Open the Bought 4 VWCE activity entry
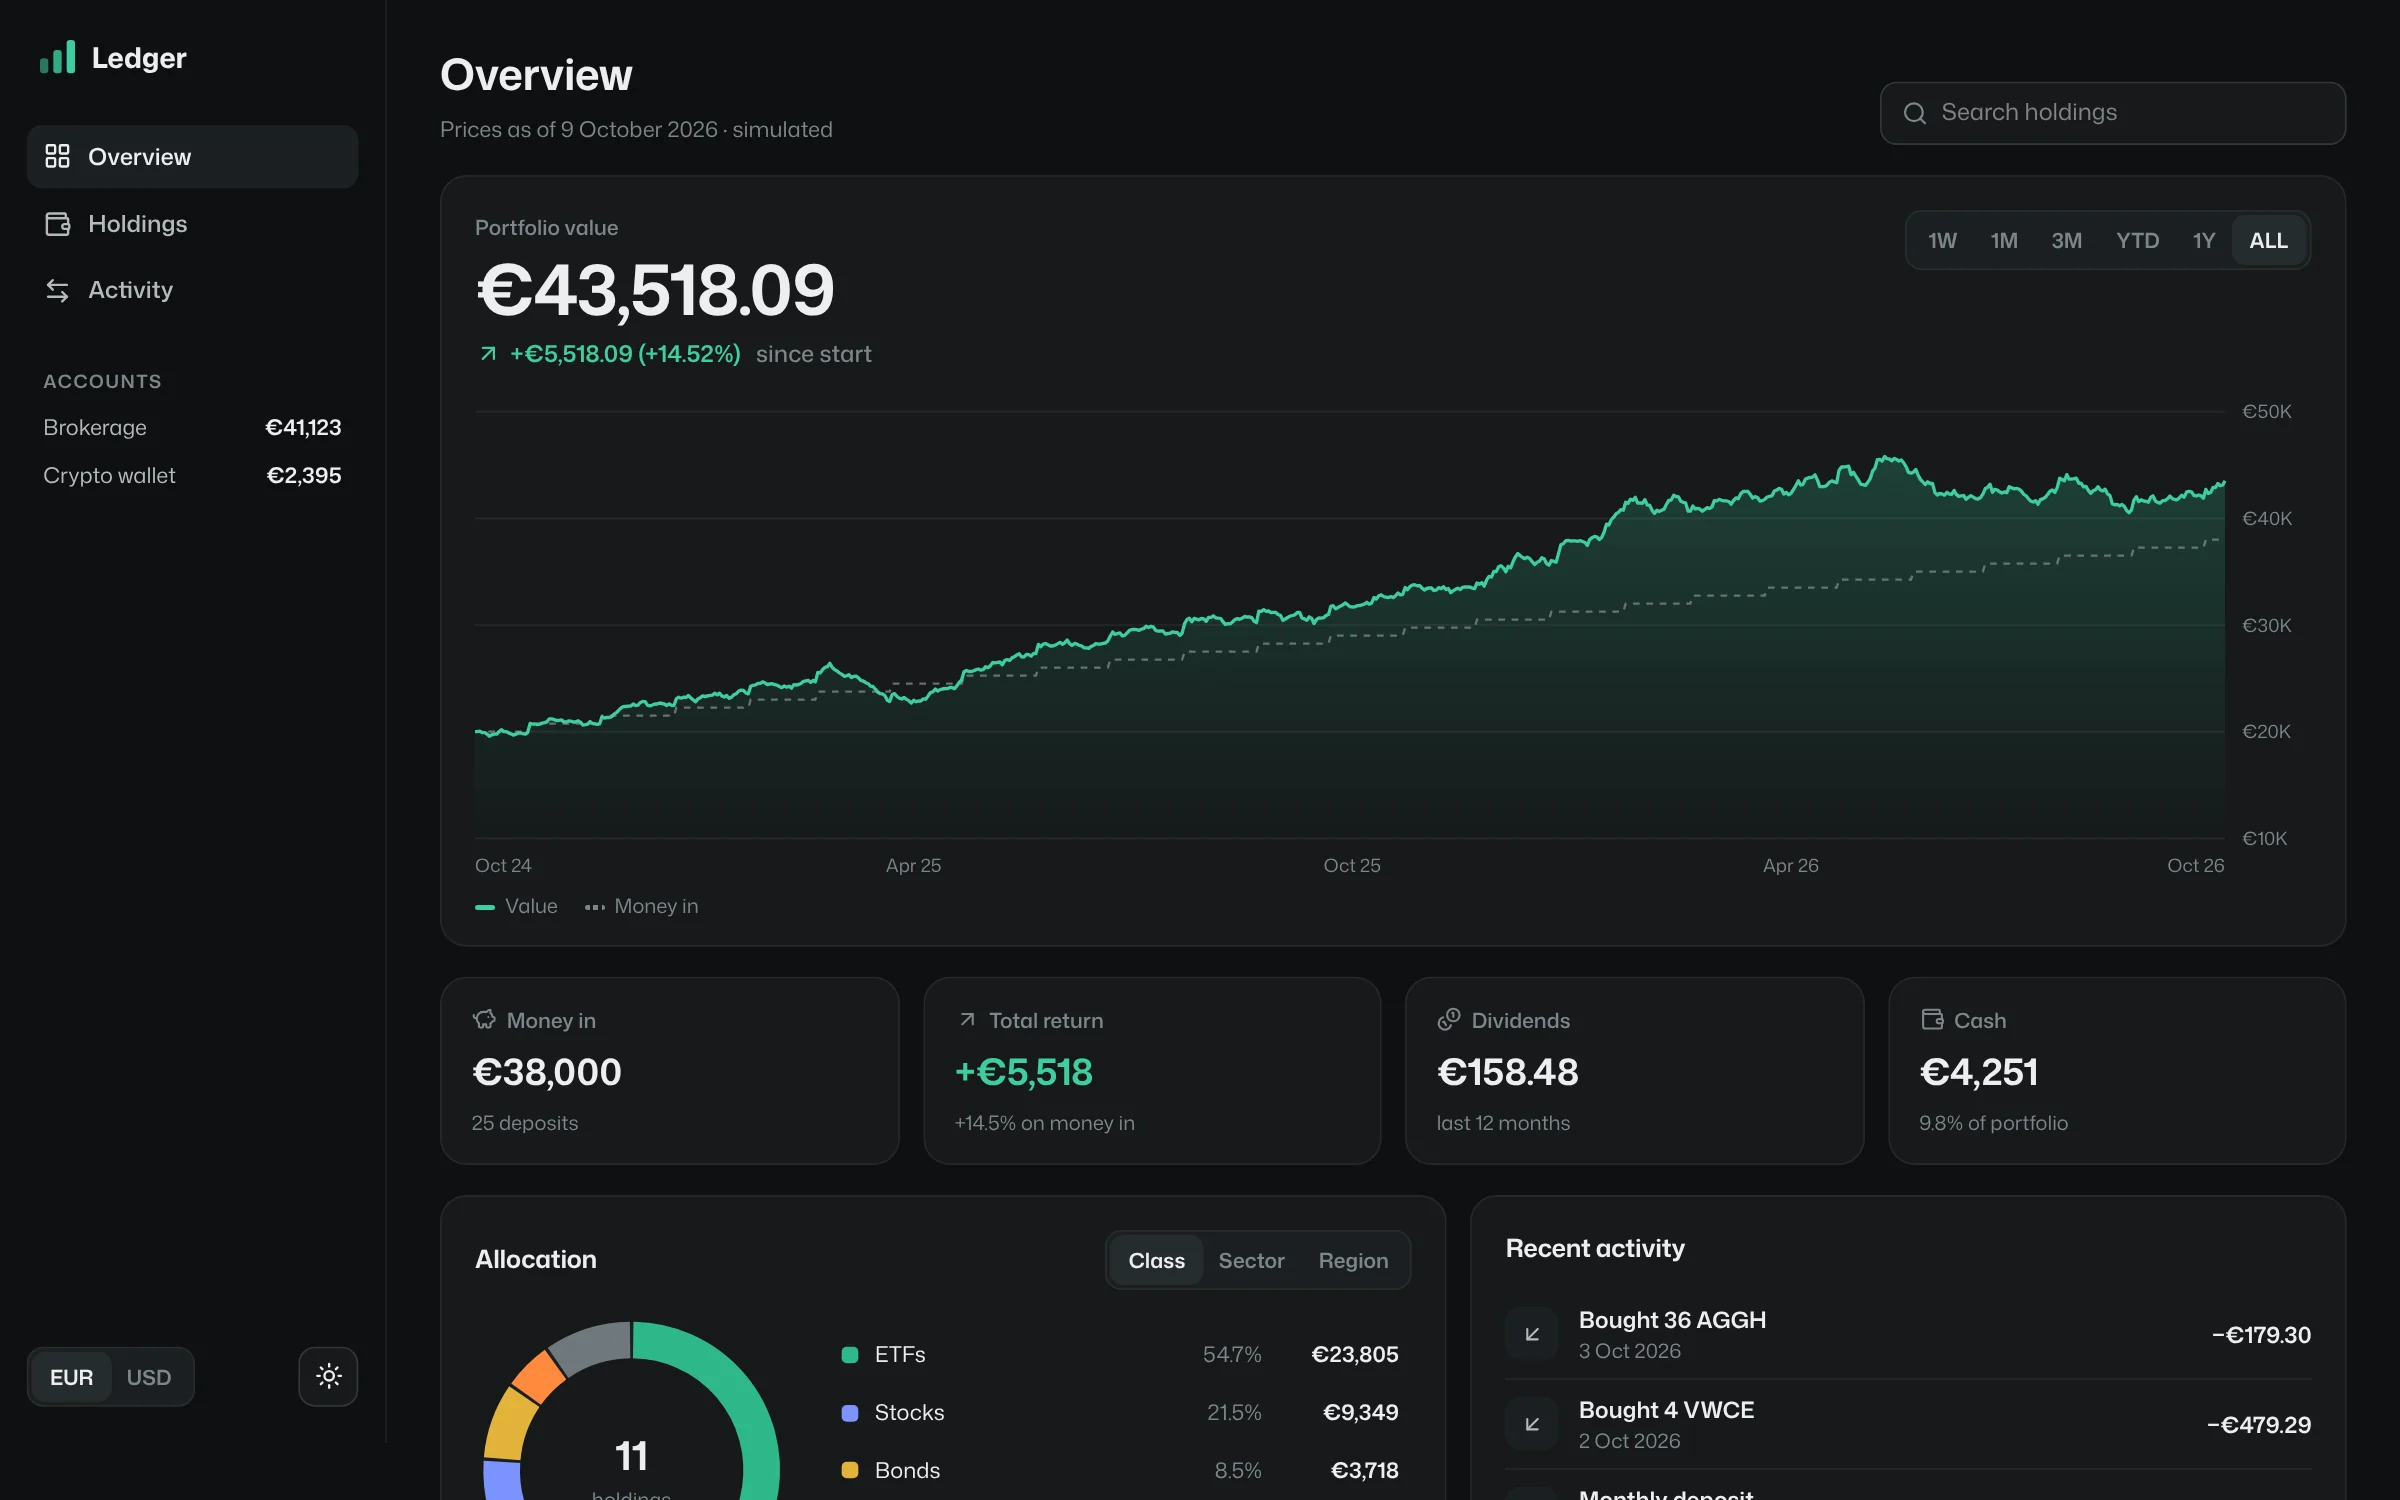 click(1908, 1424)
